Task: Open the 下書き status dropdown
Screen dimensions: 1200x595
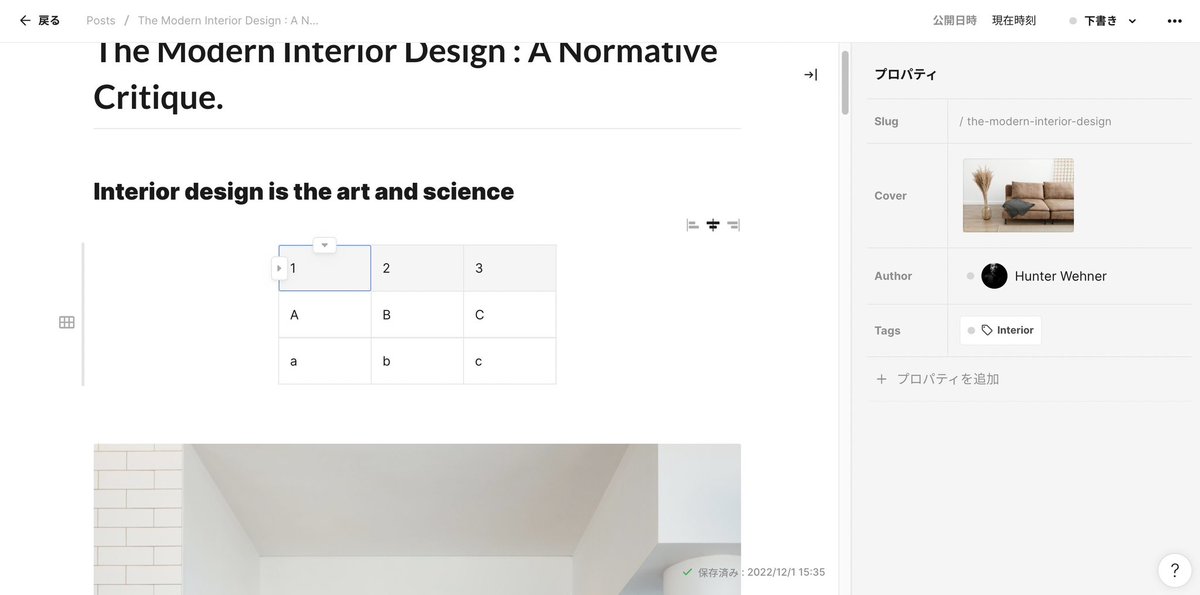Action: (1103, 21)
